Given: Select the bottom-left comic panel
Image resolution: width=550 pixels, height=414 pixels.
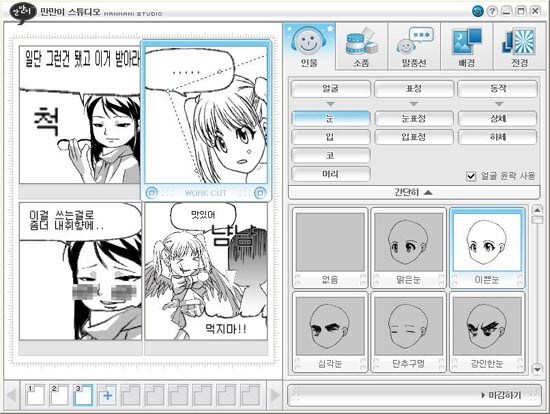Looking at the screenshot, I should tap(80, 271).
